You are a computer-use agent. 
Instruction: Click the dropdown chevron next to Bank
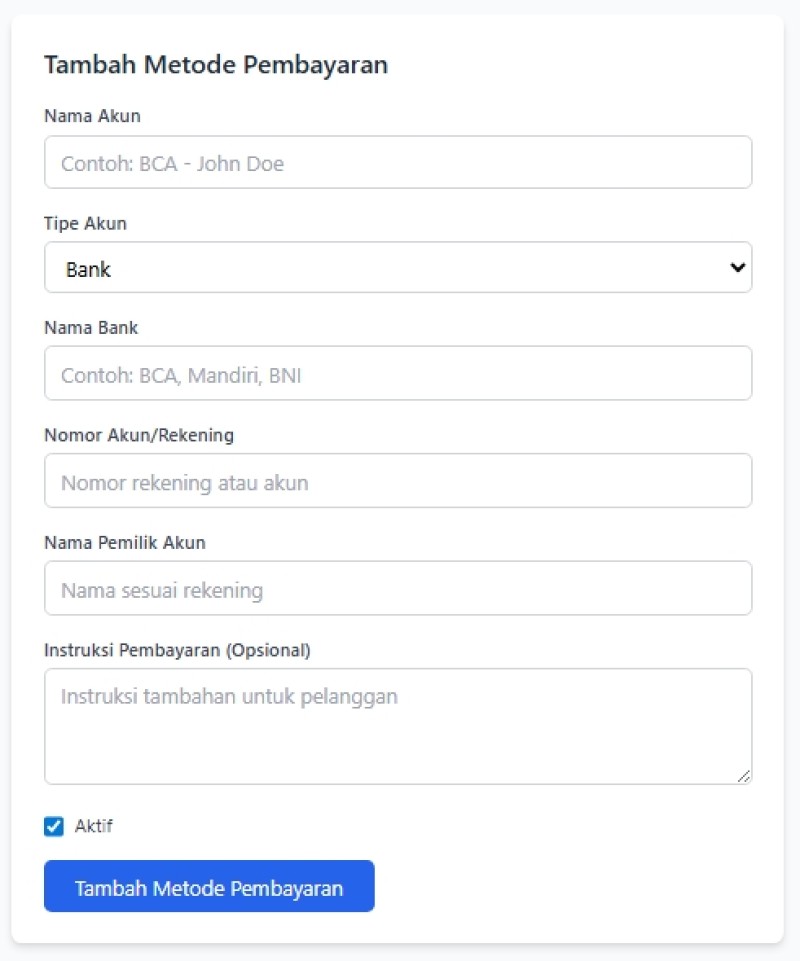click(738, 267)
